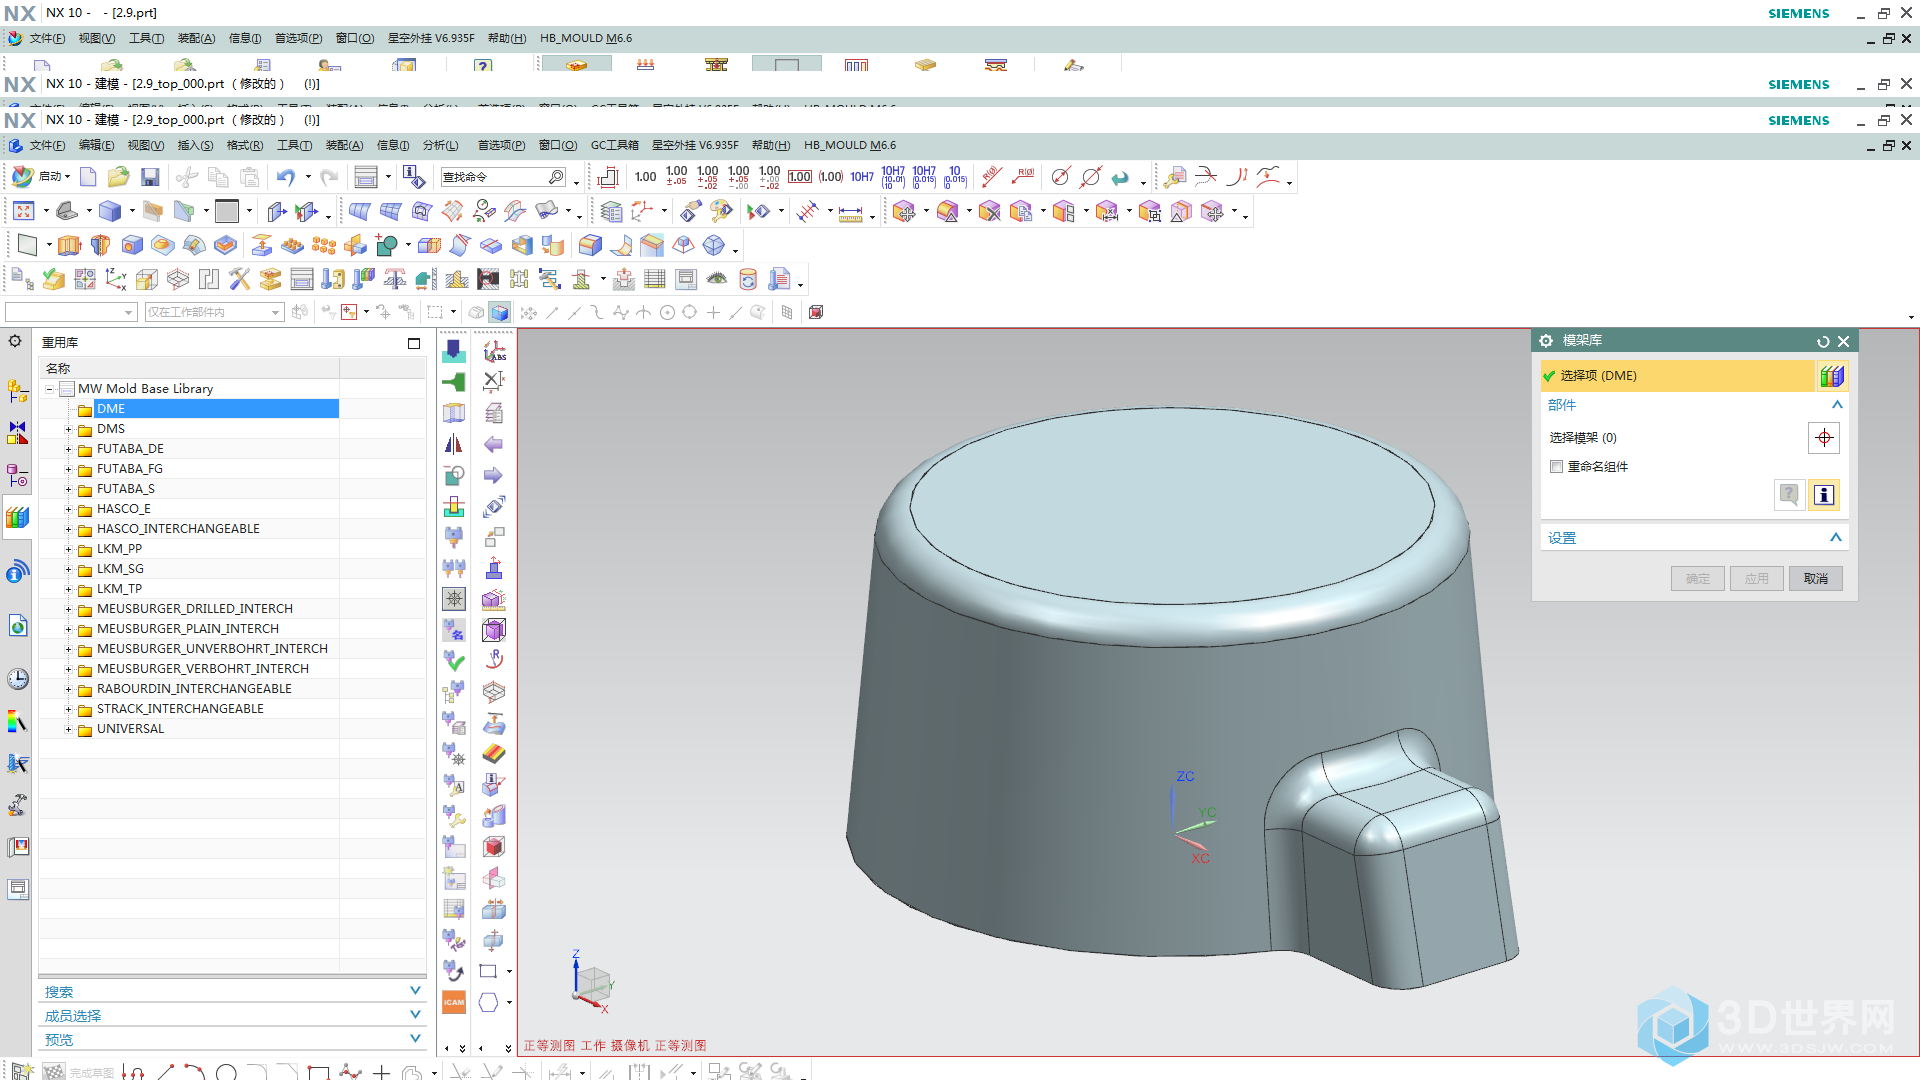This screenshot has width=1920, height=1080.
Task: Click the mirror icon in vertical toolbar
Action: tap(454, 444)
